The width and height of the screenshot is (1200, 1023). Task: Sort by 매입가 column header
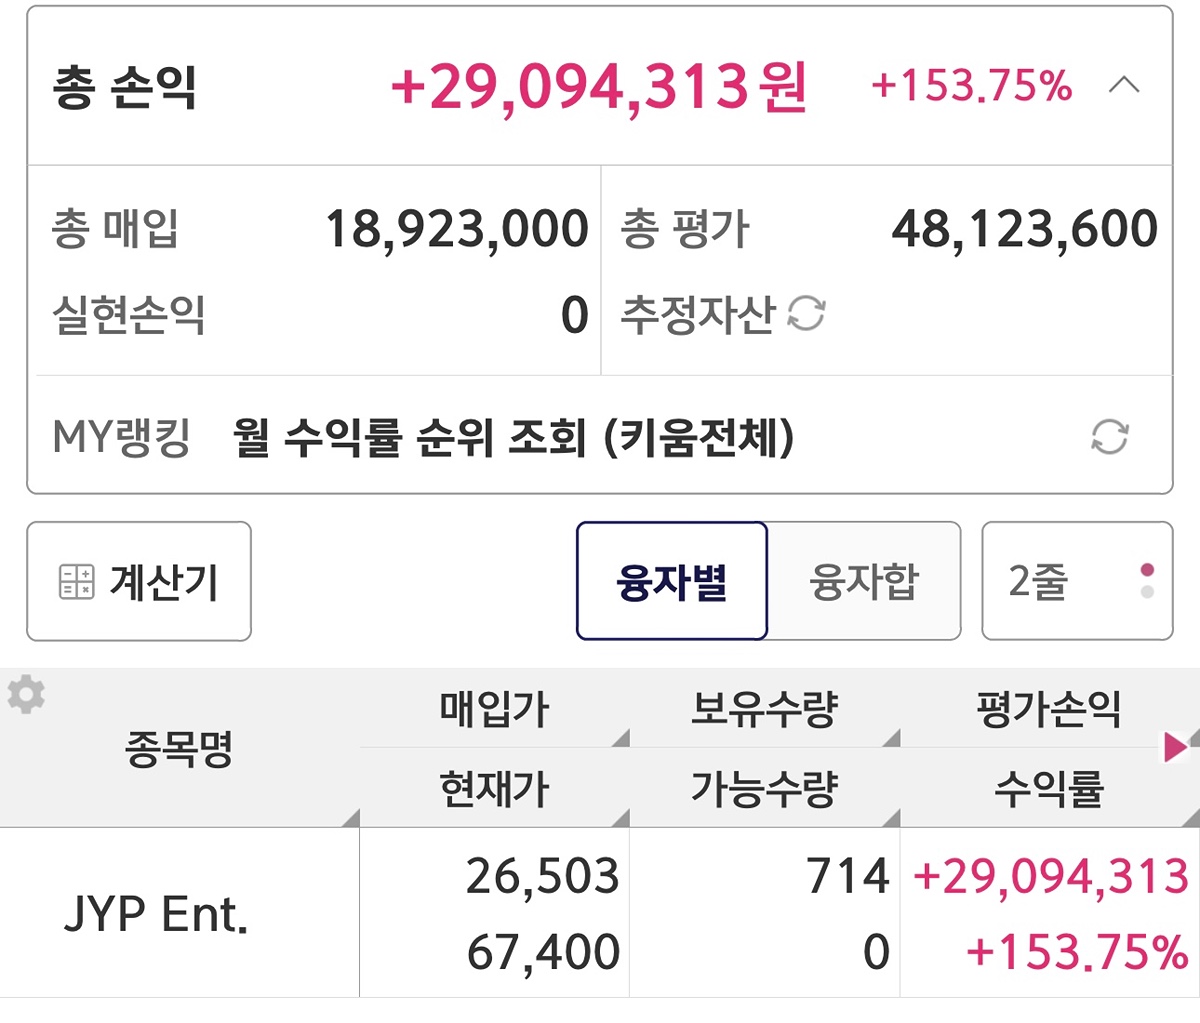494,709
